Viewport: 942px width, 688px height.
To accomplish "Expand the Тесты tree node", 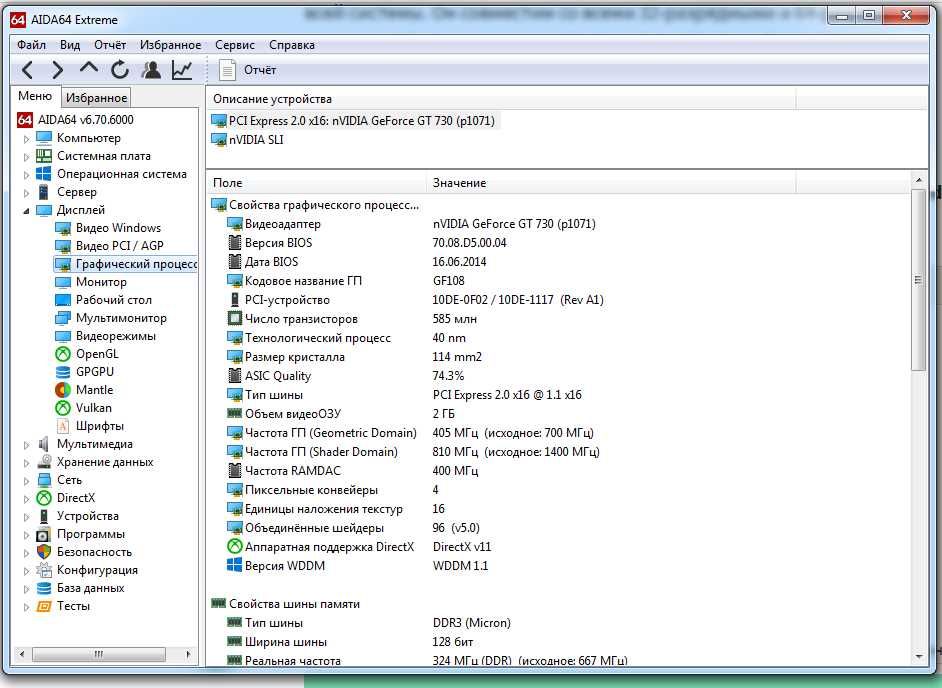I will click(26, 607).
